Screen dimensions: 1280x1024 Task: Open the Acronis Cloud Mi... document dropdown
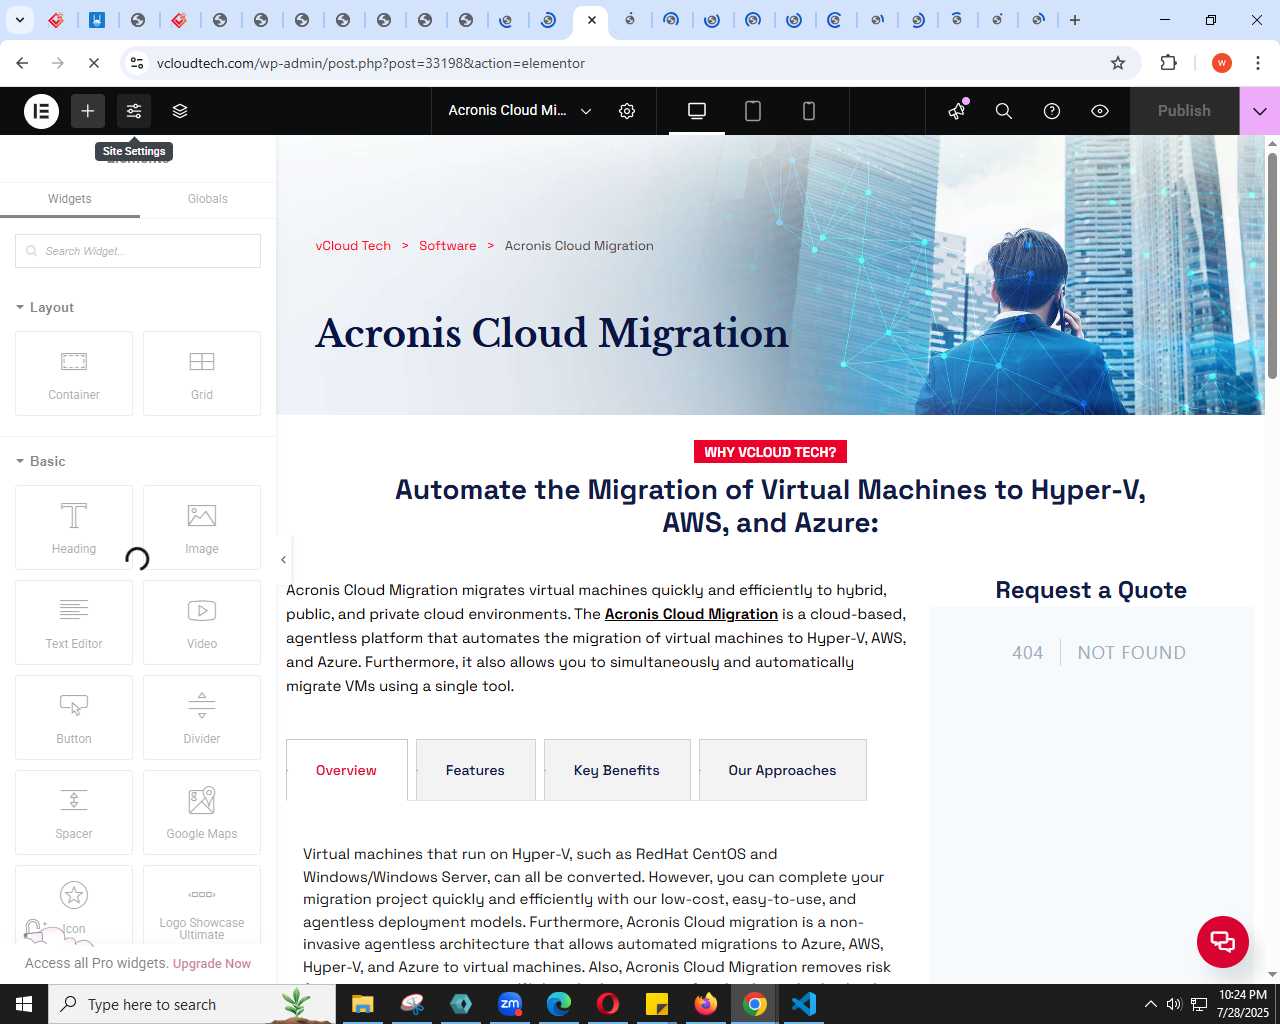(520, 111)
